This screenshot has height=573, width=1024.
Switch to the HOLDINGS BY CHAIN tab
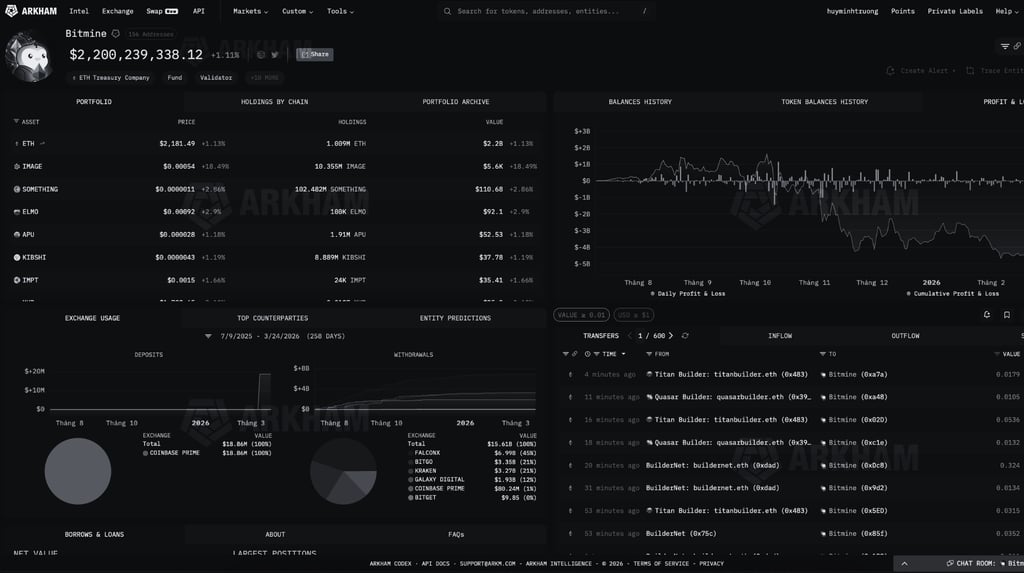point(274,102)
